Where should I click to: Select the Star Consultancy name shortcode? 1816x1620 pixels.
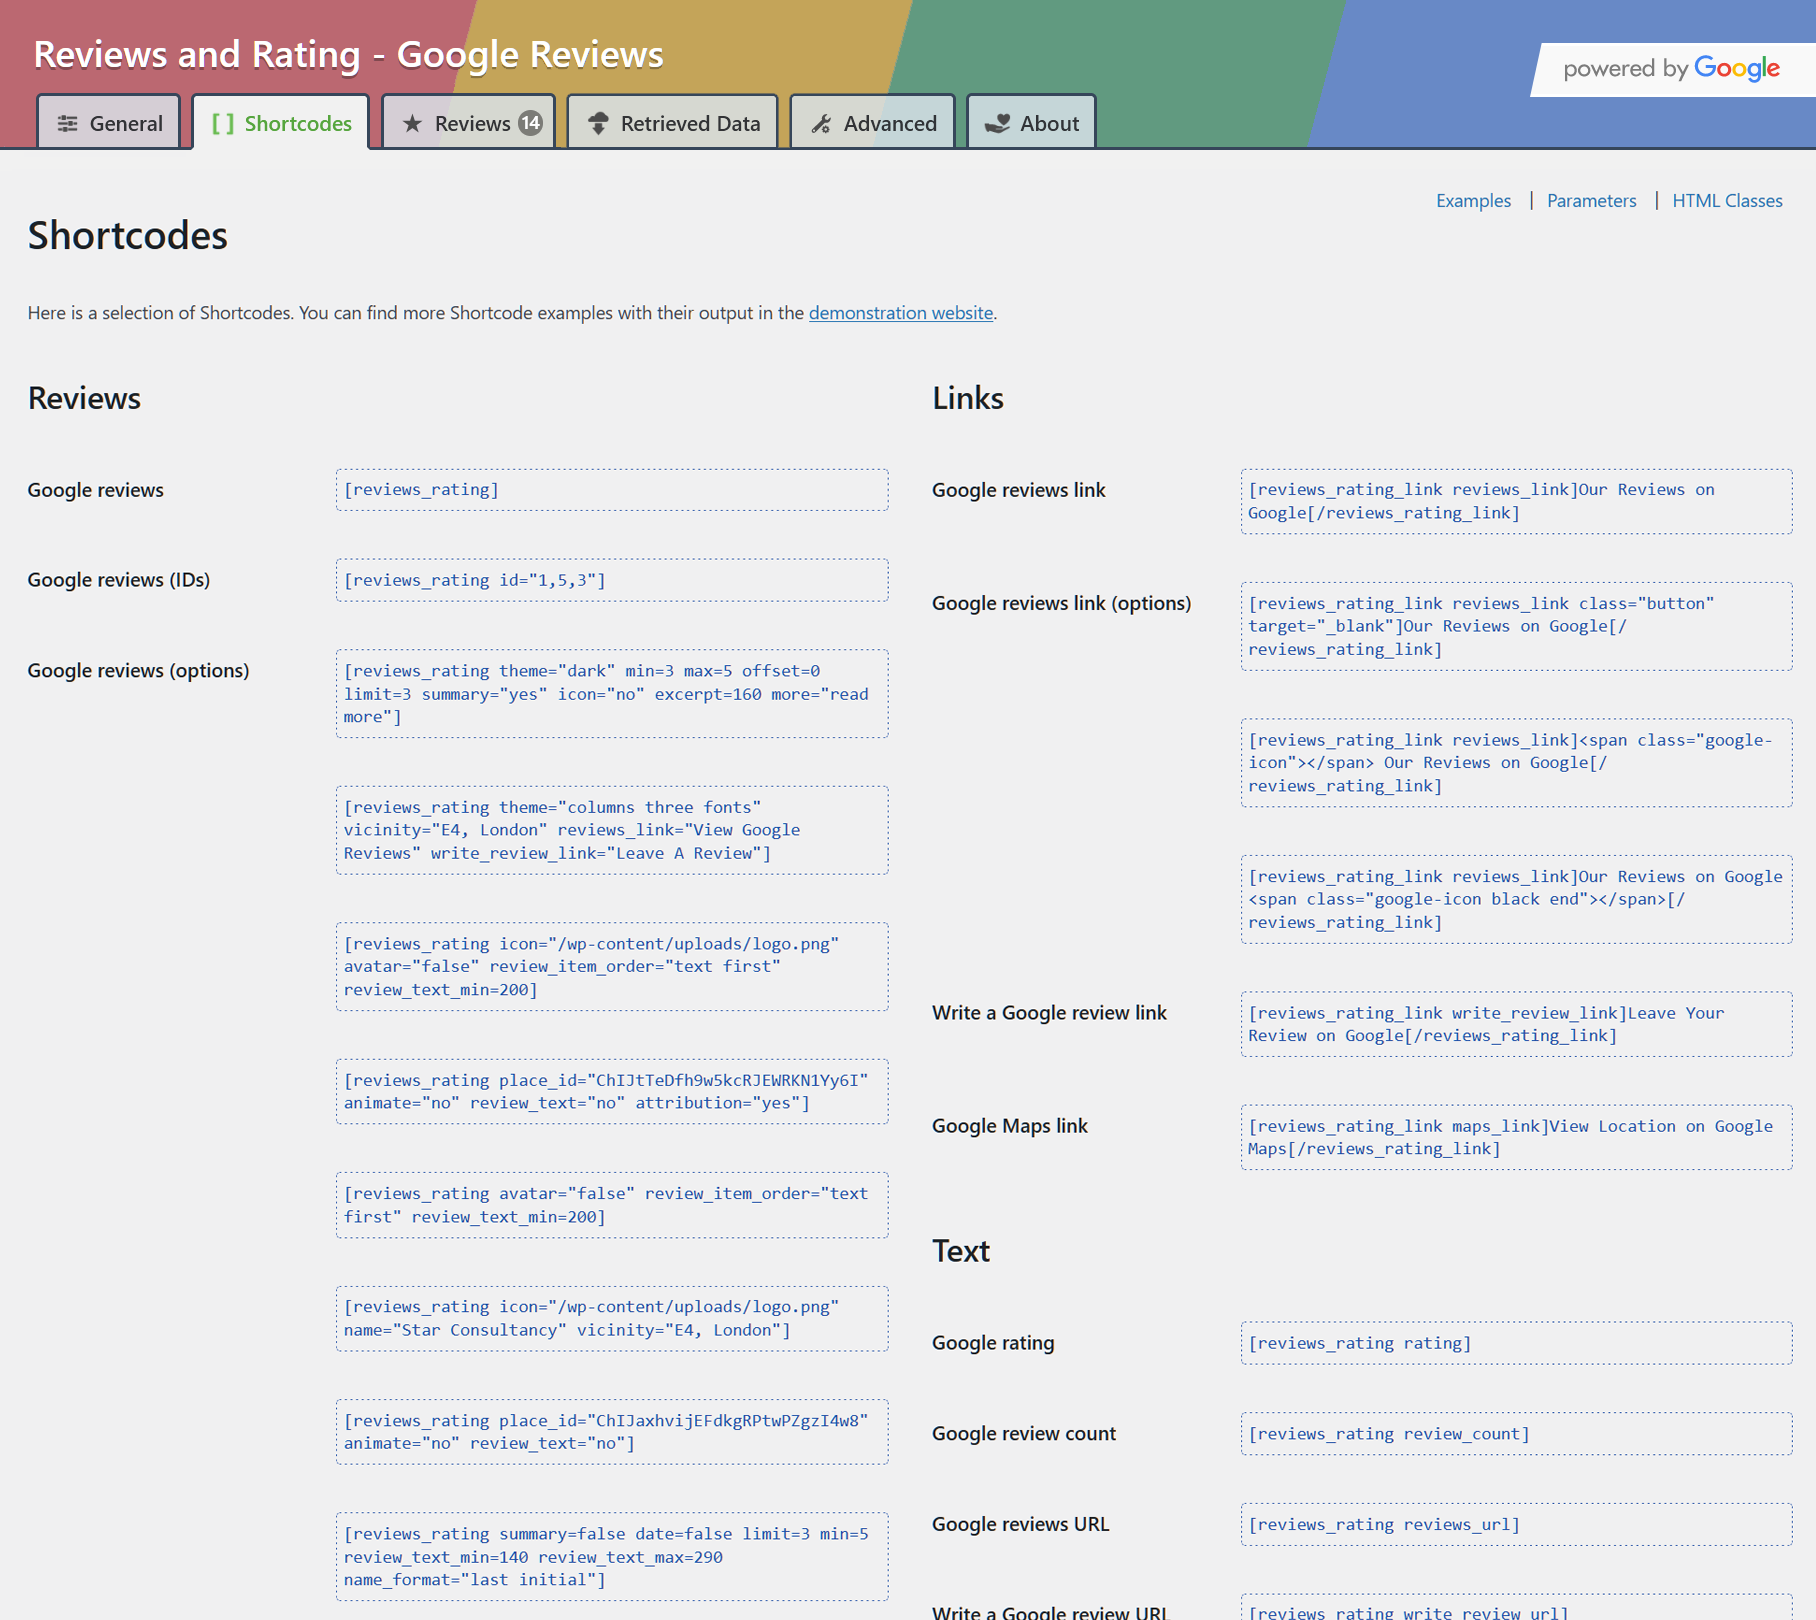tap(612, 1318)
